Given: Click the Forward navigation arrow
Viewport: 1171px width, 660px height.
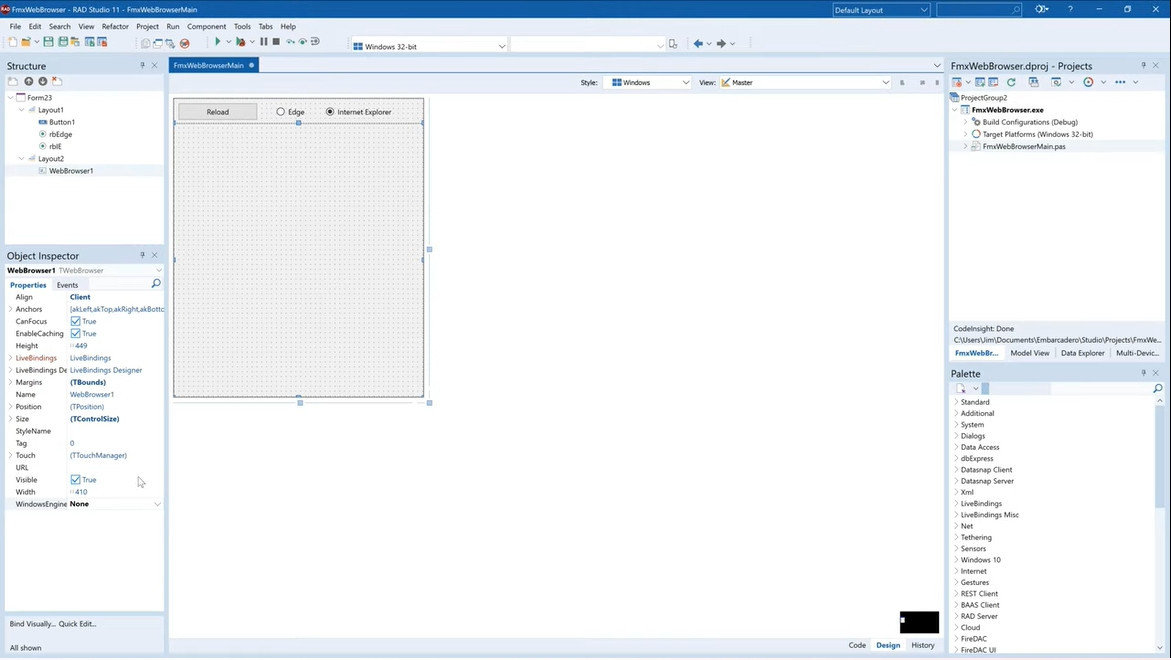Looking at the screenshot, I should click(721, 43).
